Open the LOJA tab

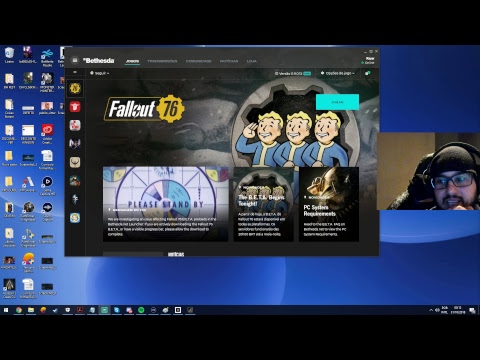tap(252, 61)
